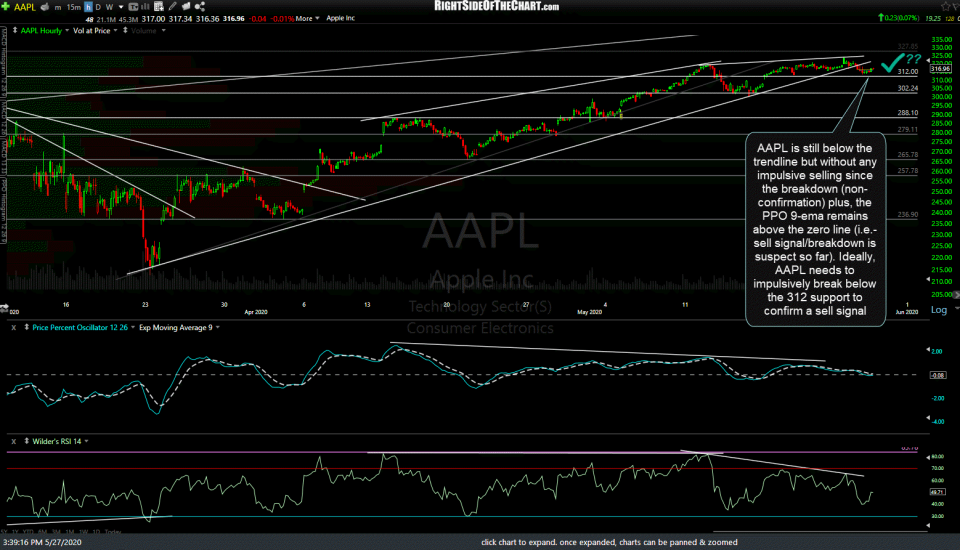Select the 15m timeframe
The image size is (960, 550).
coord(73,7)
